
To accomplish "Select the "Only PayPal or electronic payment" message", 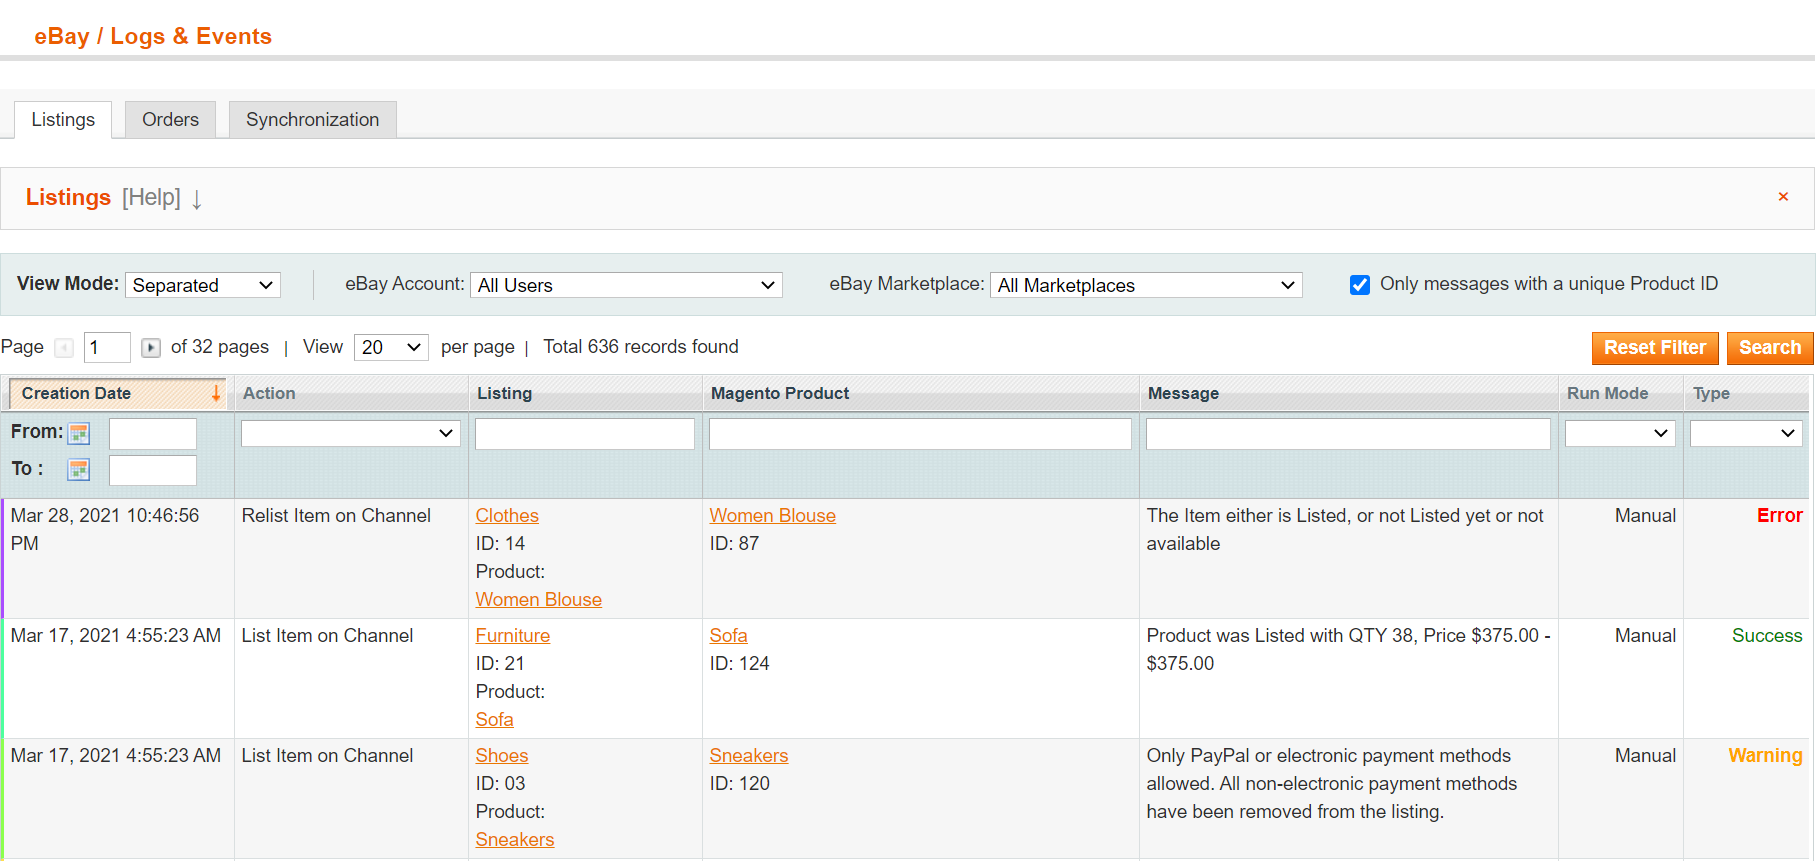I will point(1332,784).
